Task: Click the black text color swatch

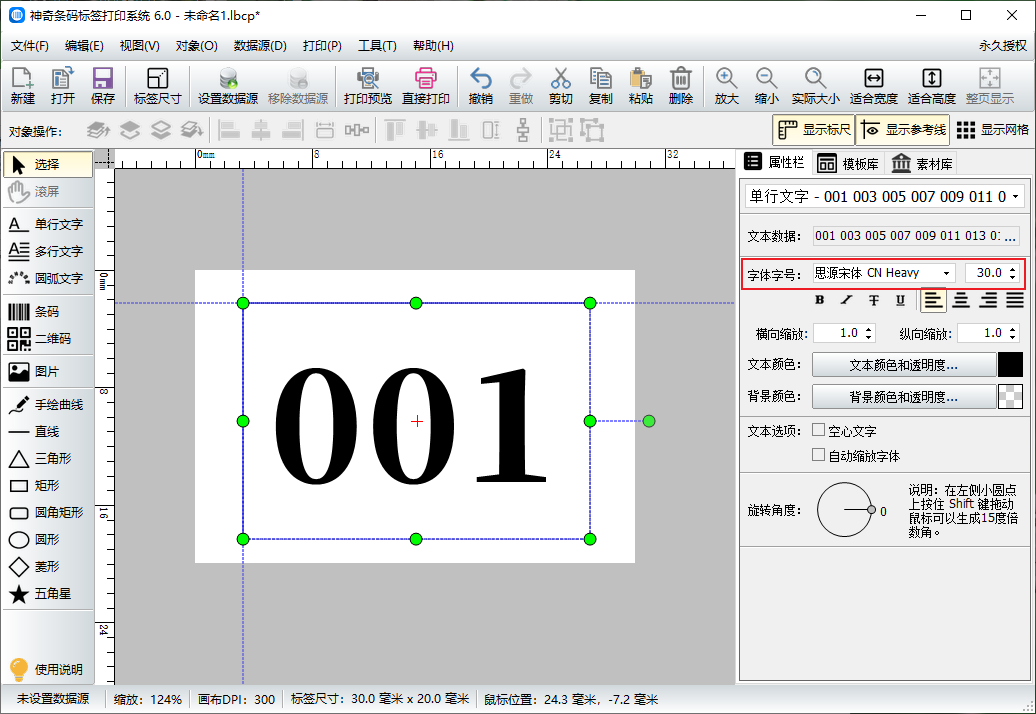Action: (1010, 365)
